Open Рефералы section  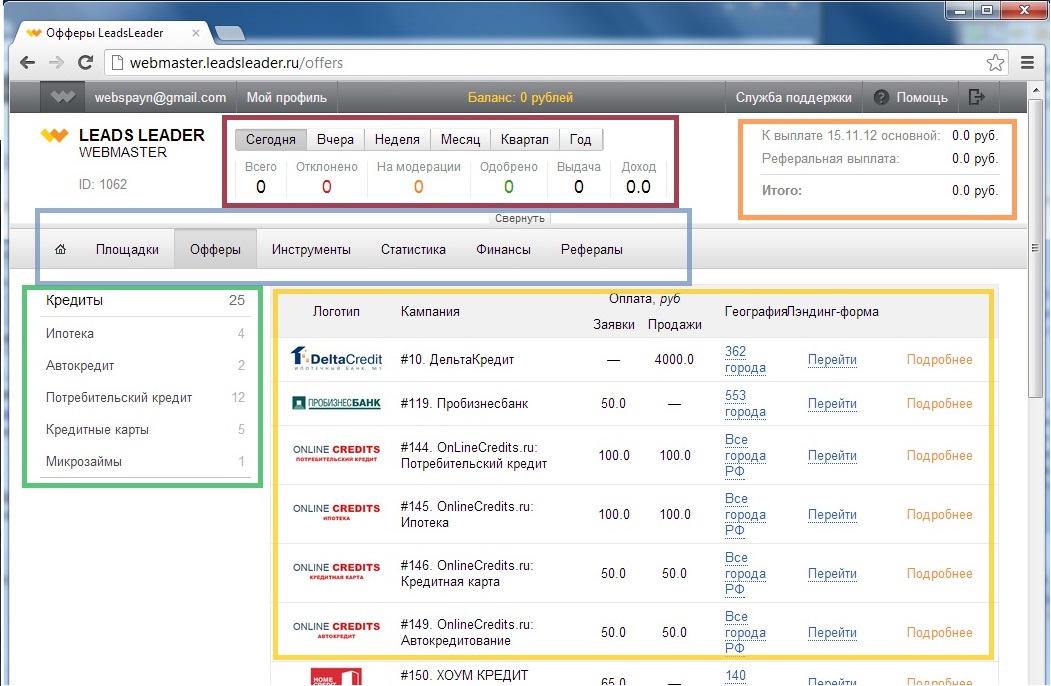[x=592, y=249]
